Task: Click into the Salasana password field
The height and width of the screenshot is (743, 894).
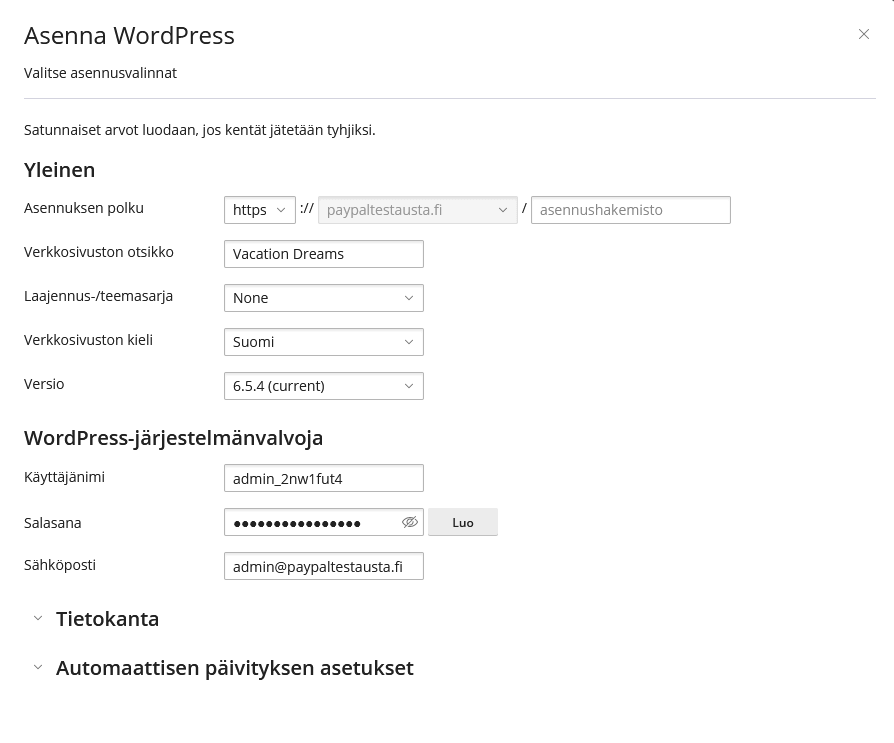Action: coord(310,522)
